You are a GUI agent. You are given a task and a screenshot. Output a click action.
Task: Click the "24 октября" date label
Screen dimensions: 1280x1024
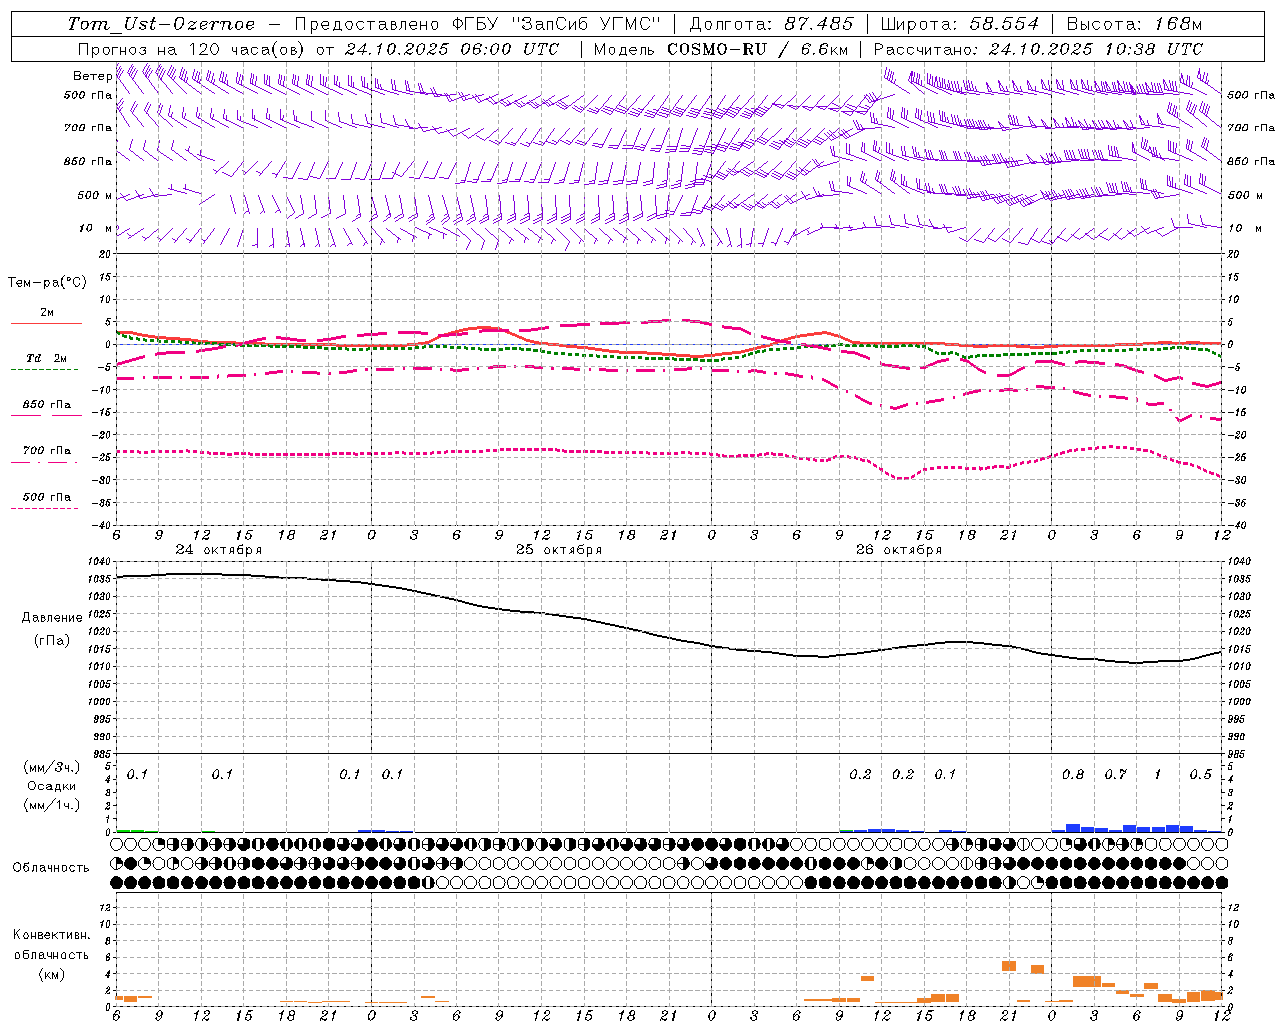pyautogui.click(x=219, y=550)
